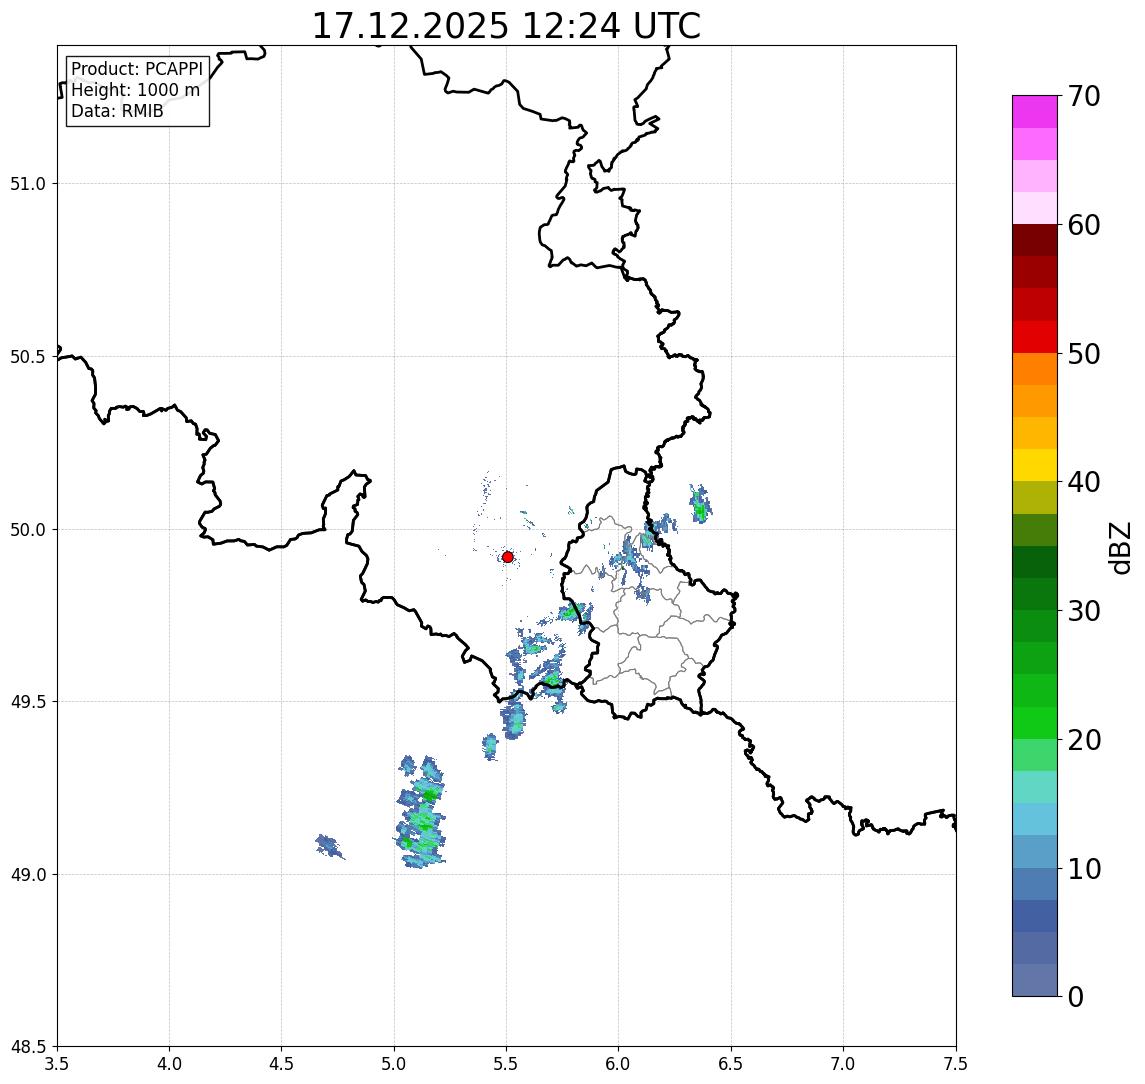Click the latitude tick label "48.5"
This screenshot has height=1084, width=1145.
tap(27, 1047)
